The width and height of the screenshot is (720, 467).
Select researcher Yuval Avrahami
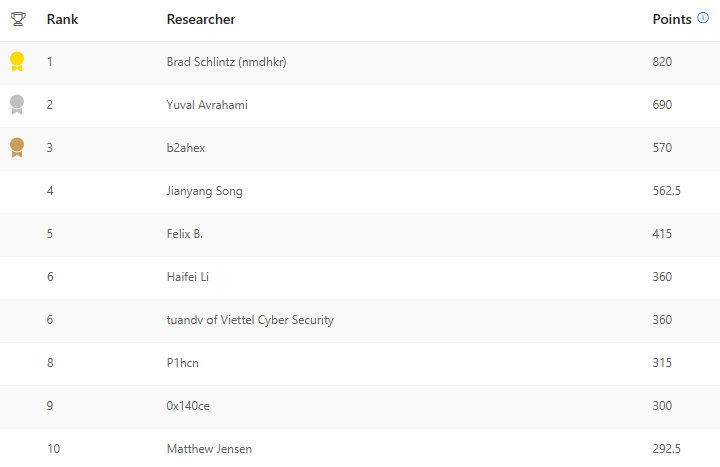point(206,105)
